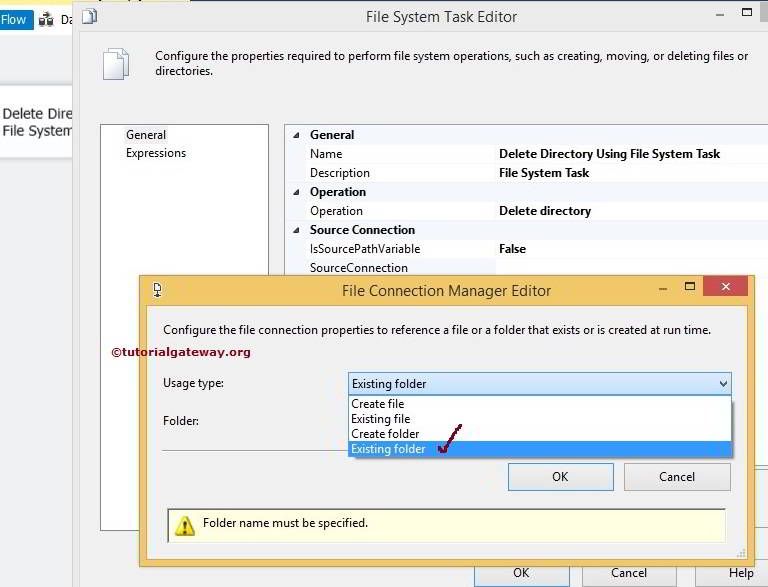Select Existing file from usage list
The image size is (768, 587).
tap(540, 419)
